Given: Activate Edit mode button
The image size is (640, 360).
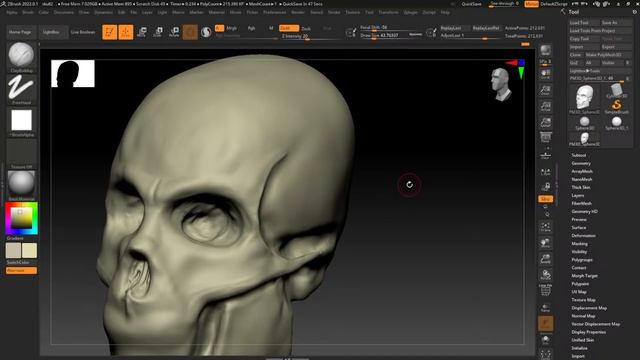Looking at the screenshot, I should click(x=109, y=32).
